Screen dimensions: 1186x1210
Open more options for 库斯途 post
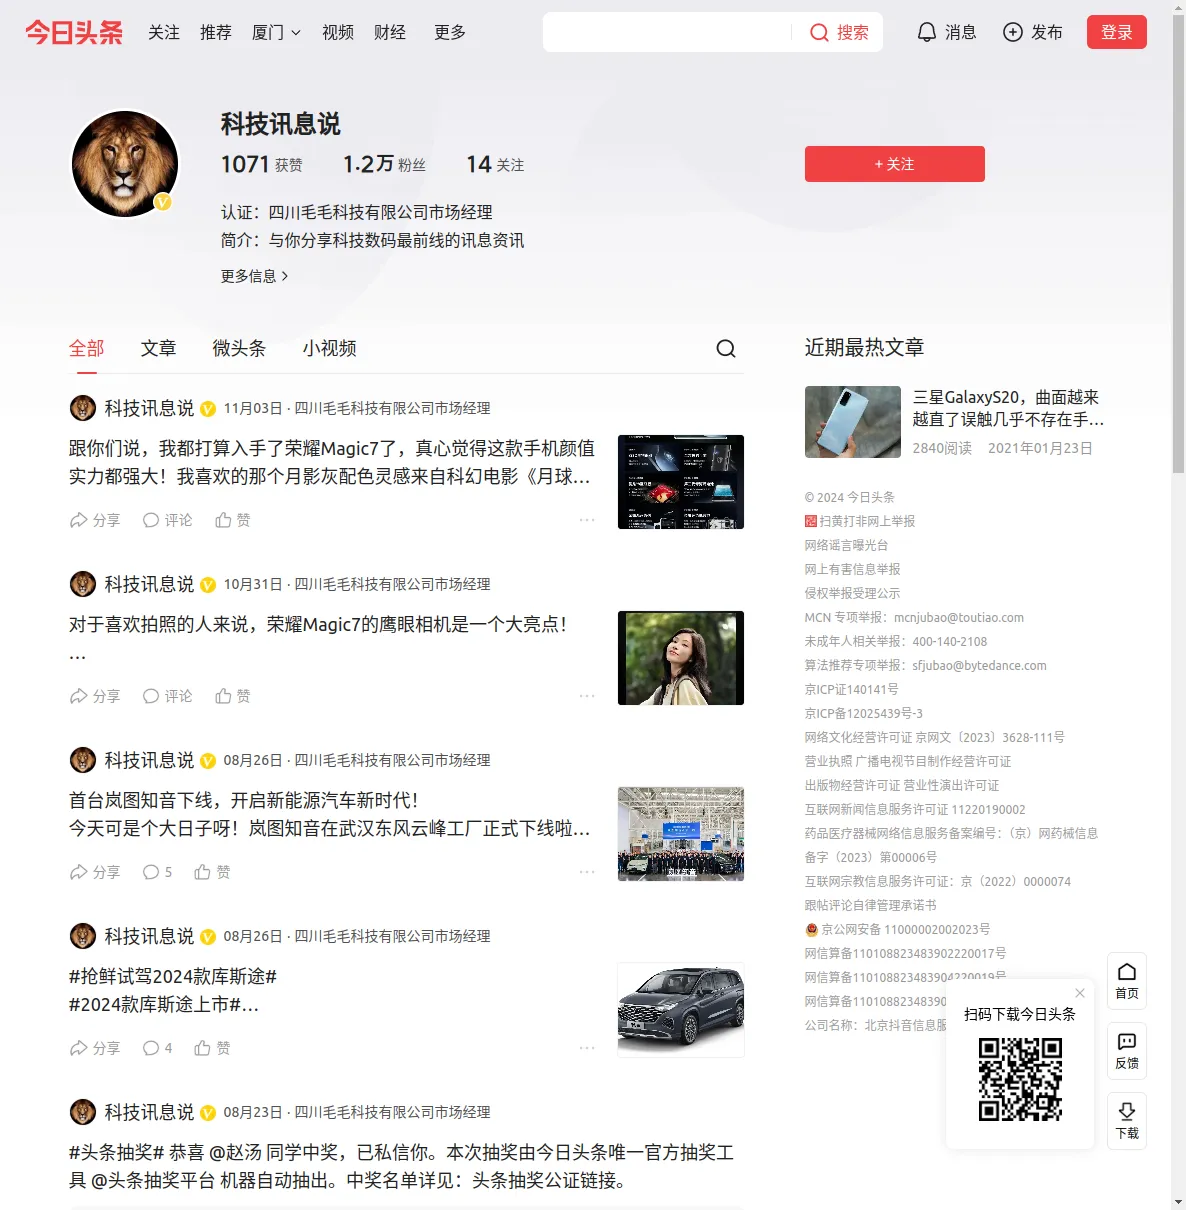[x=587, y=1048]
